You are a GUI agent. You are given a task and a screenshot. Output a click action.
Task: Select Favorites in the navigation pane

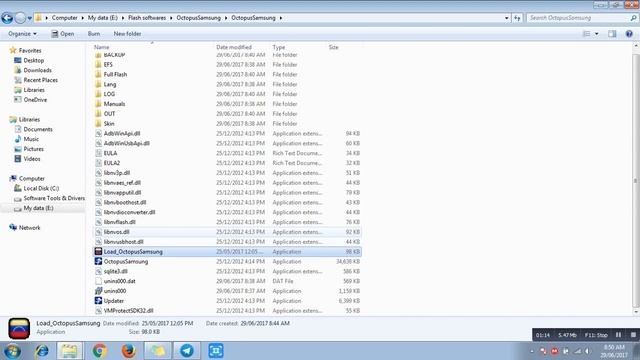pos(30,51)
